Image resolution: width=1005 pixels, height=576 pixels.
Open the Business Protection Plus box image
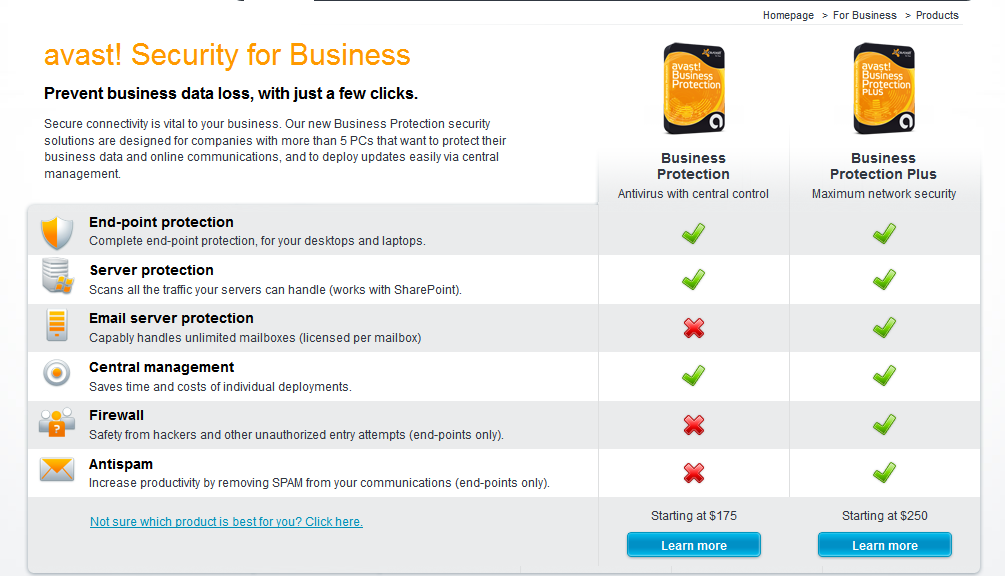click(x=885, y=89)
